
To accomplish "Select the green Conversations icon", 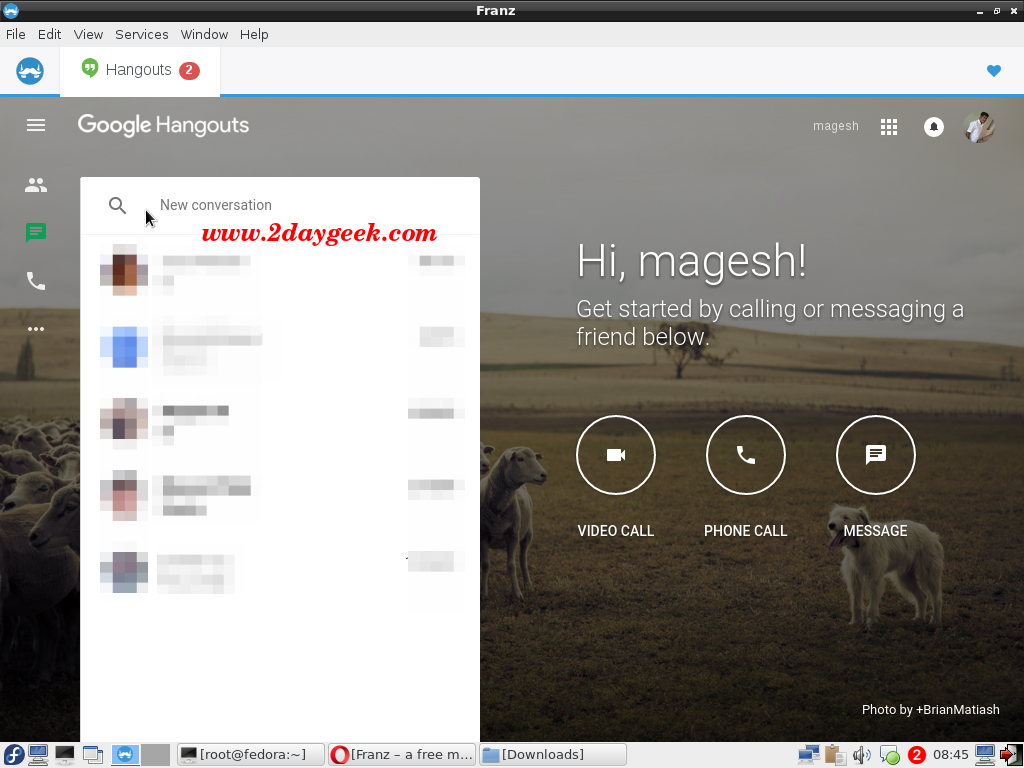I will [36, 232].
